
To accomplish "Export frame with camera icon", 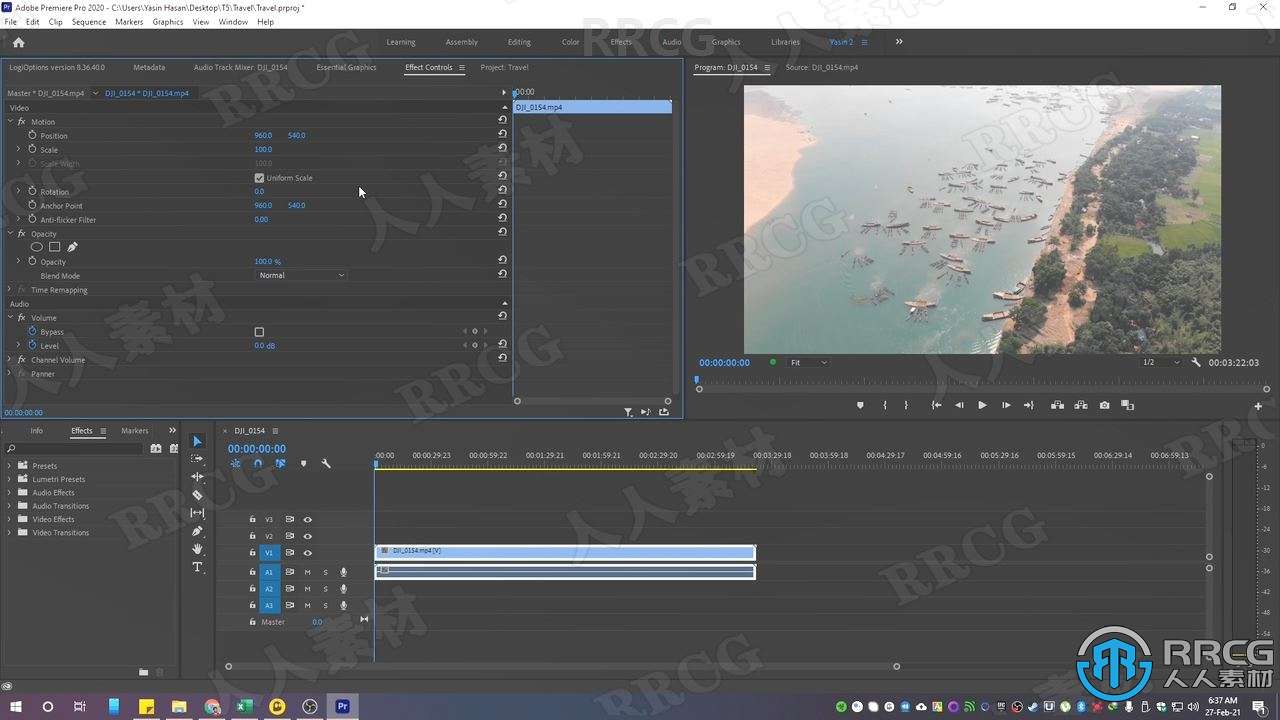I will click(1104, 405).
